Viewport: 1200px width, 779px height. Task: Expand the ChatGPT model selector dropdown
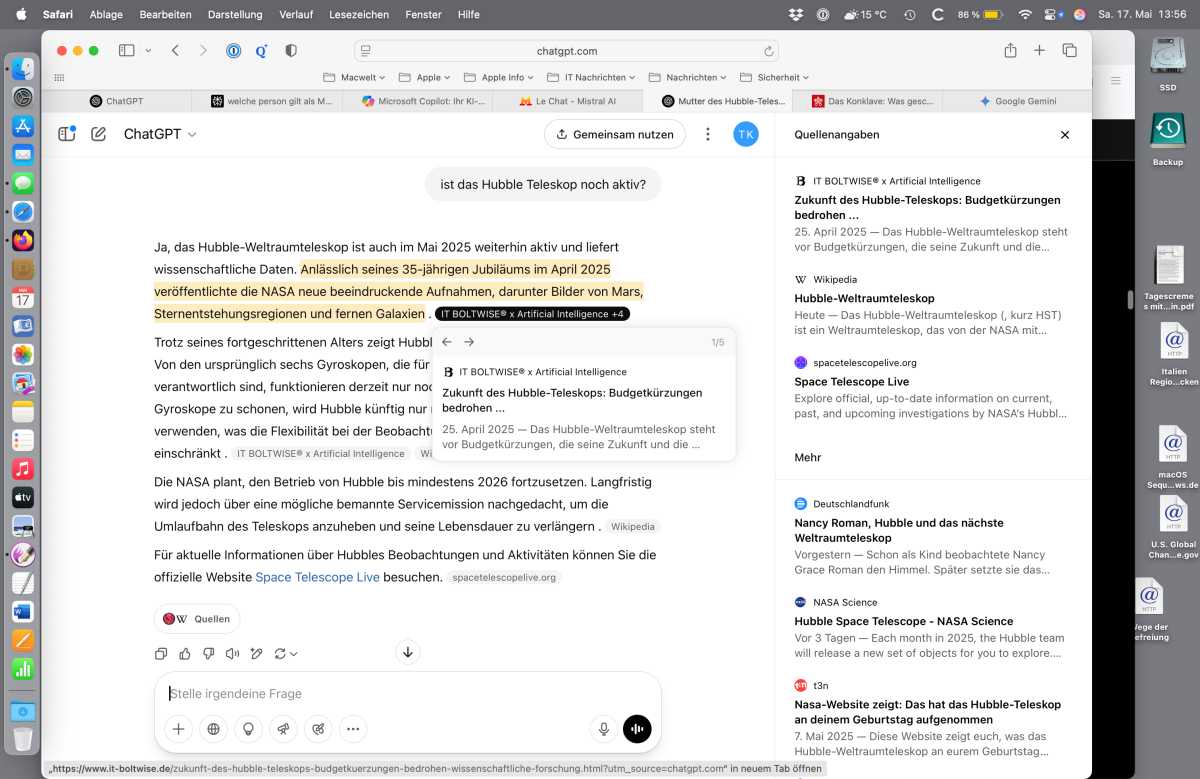point(160,134)
